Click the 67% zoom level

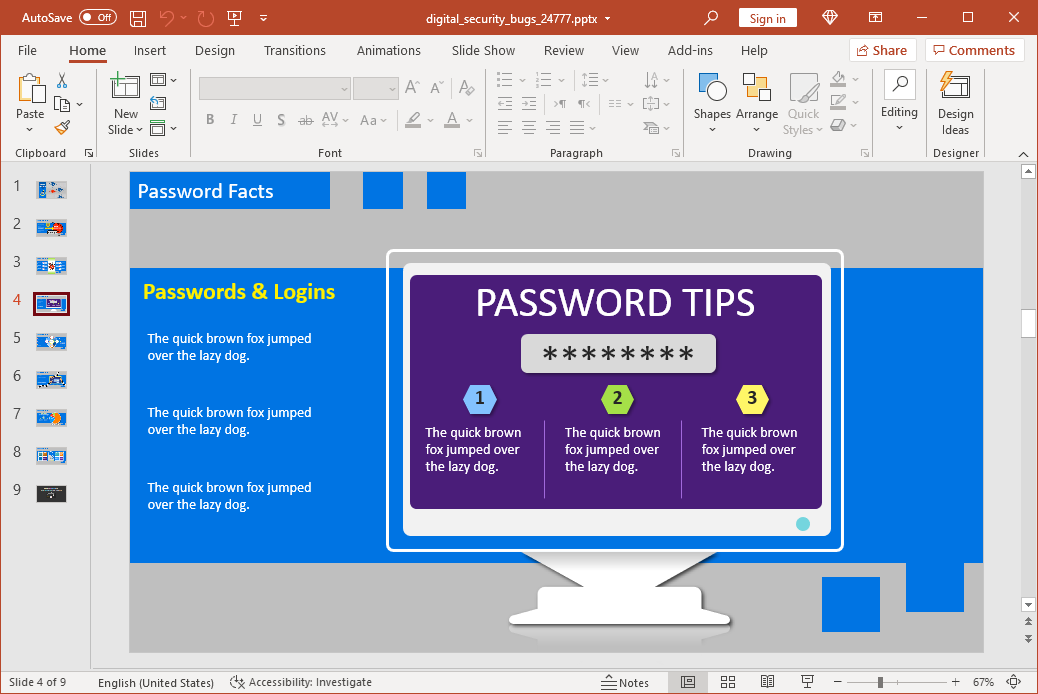pyautogui.click(x=983, y=682)
